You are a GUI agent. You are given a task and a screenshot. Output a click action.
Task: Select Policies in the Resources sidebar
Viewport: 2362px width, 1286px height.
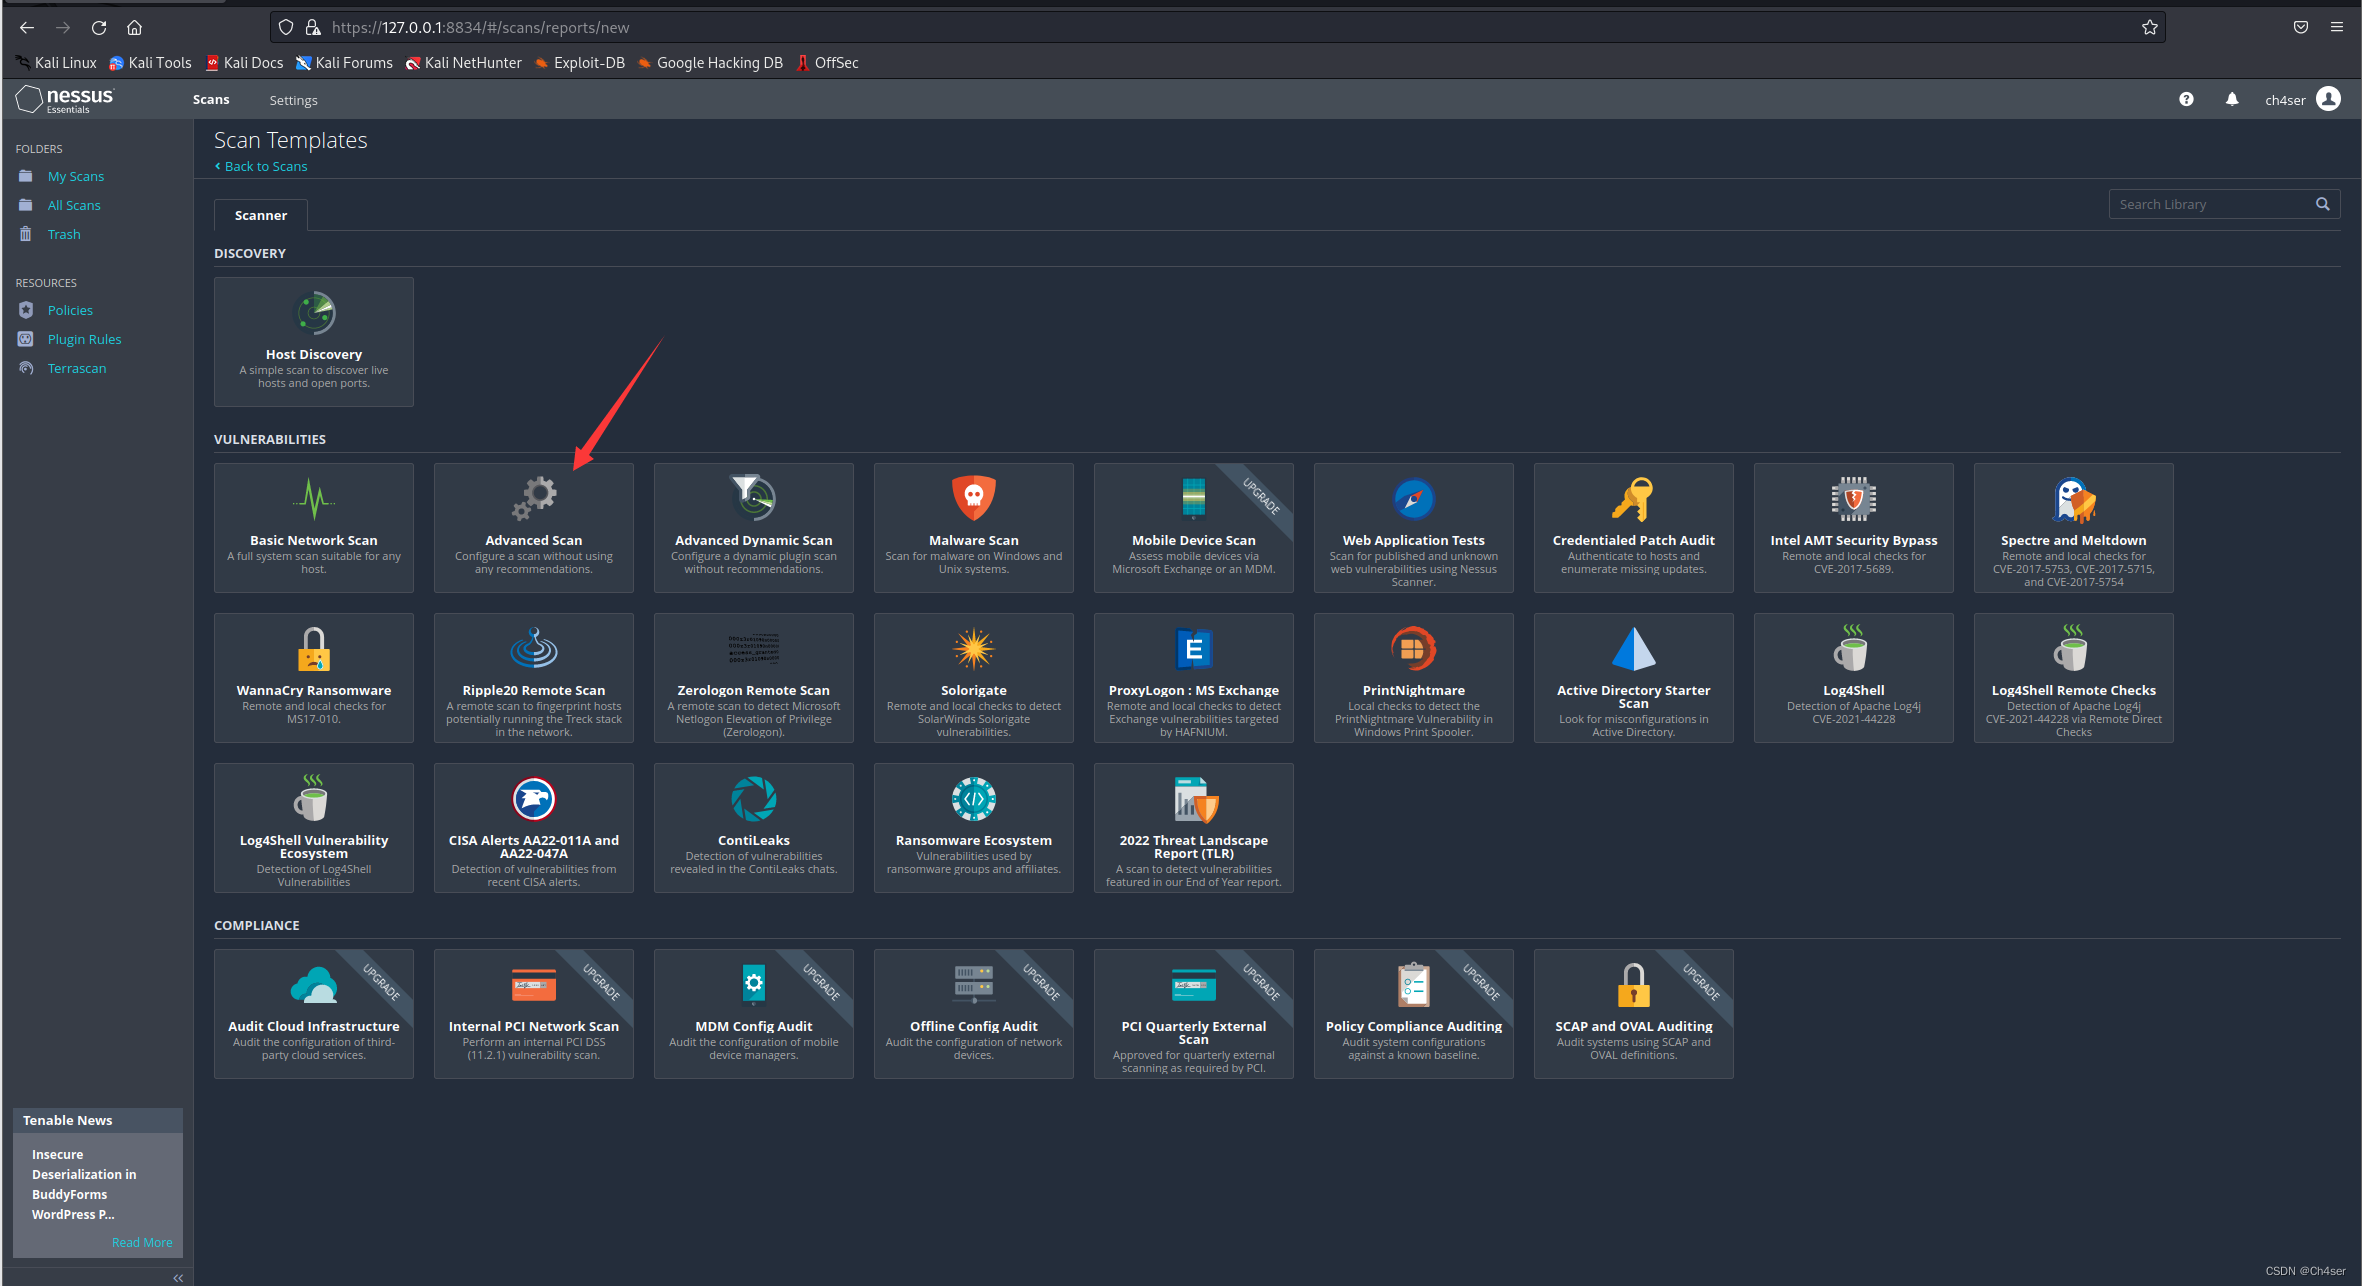click(x=69, y=310)
